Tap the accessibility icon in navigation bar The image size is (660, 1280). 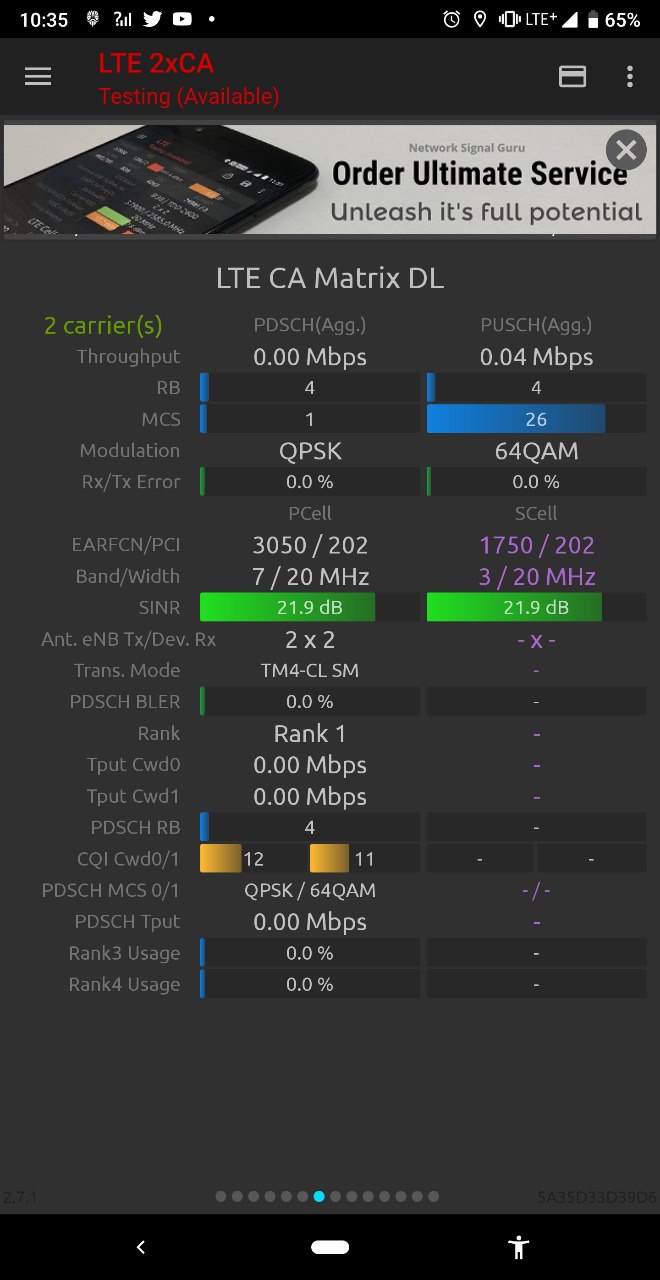click(518, 1247)
